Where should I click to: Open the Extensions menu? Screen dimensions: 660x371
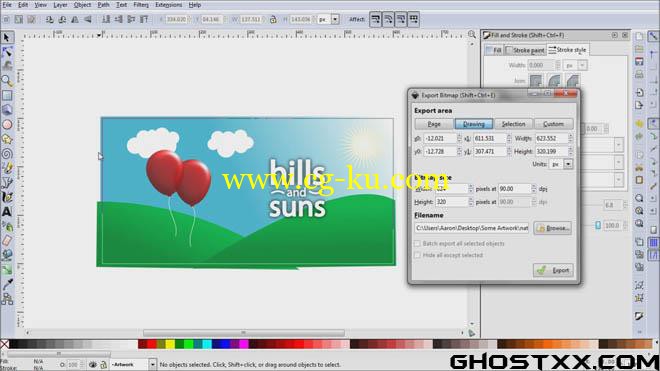coord(168,5)
